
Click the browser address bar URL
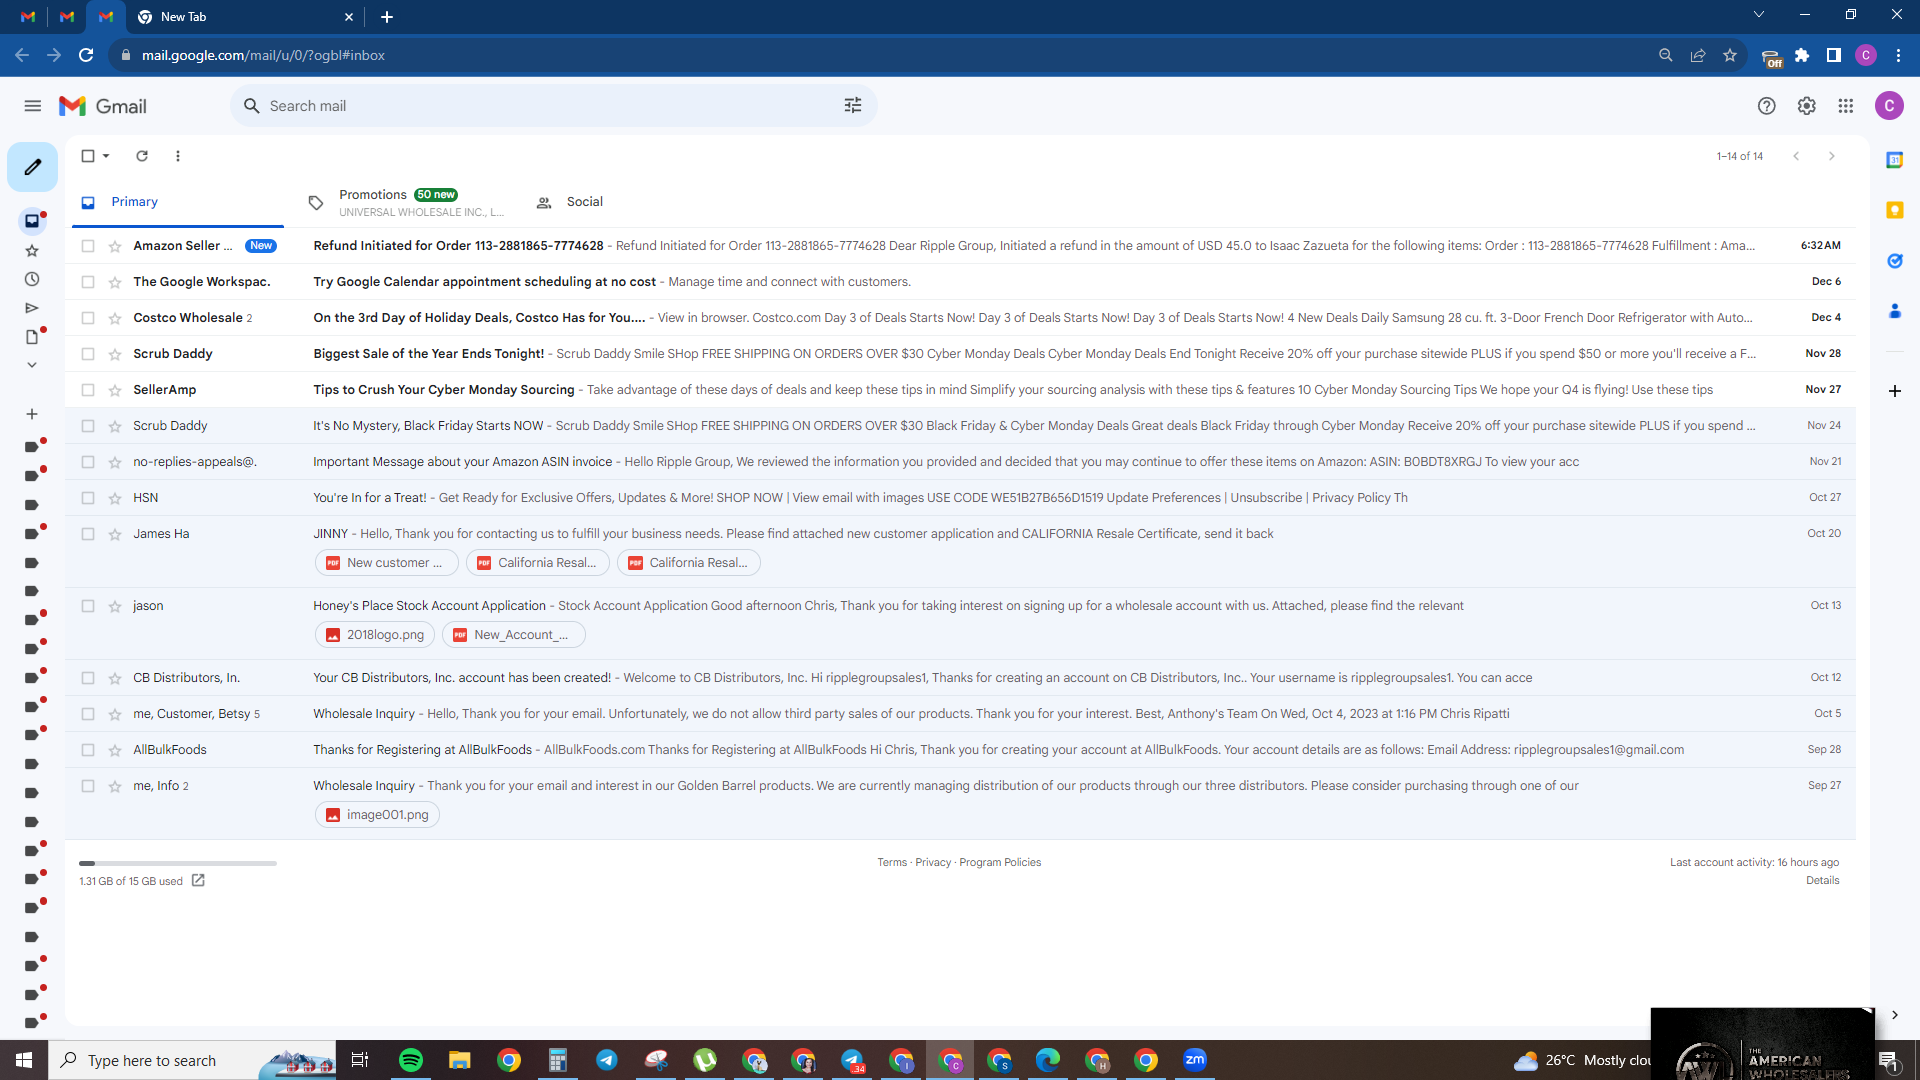(263, 56)
